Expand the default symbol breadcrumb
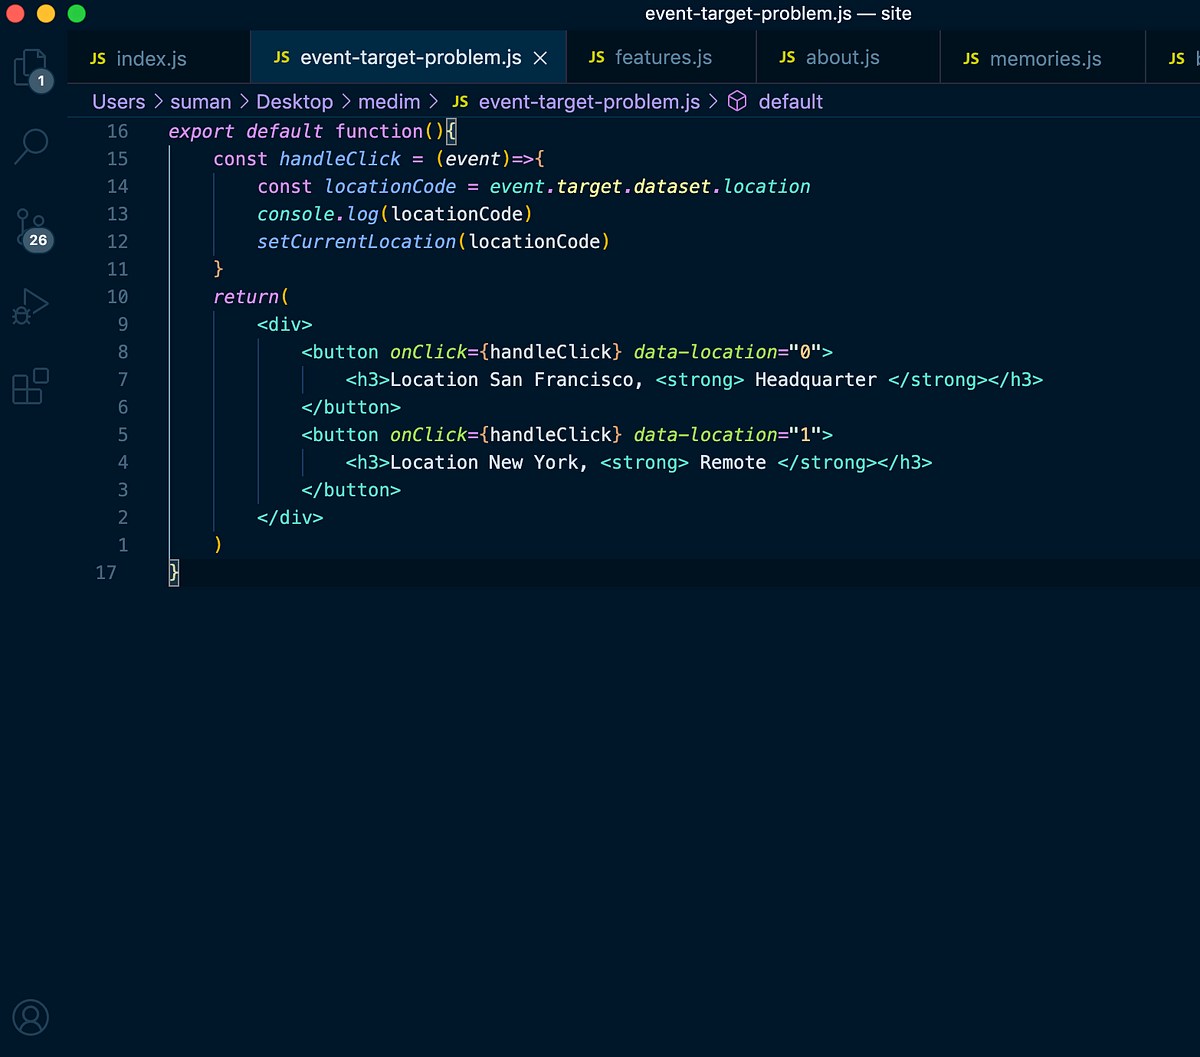The height and width of the screenshot is (1057, 1200). [791, 101]
